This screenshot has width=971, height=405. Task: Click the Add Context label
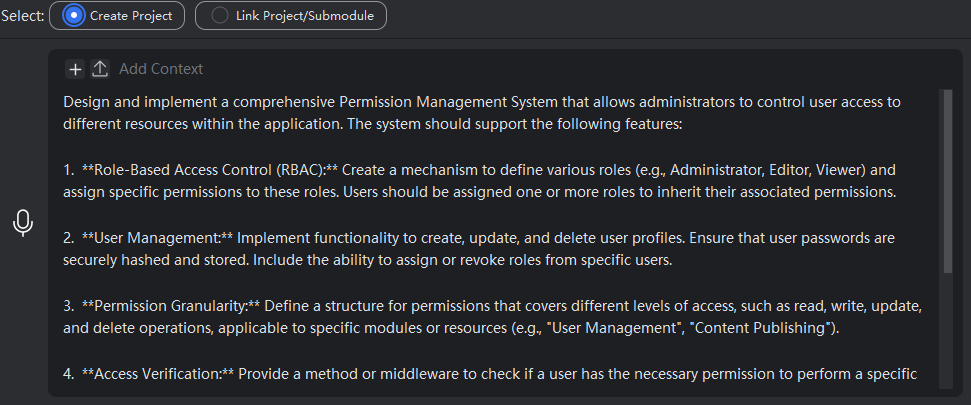point(161,69)
